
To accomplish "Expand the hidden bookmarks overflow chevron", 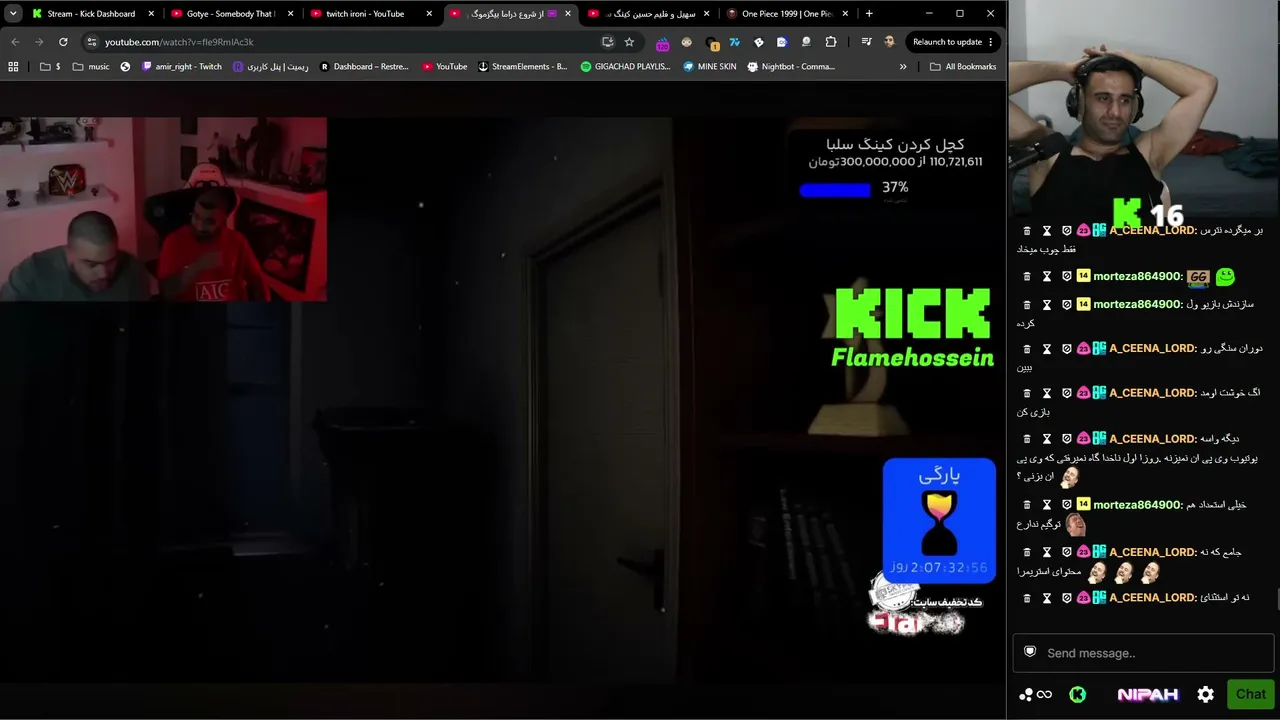I will click(x=903, y=67).
